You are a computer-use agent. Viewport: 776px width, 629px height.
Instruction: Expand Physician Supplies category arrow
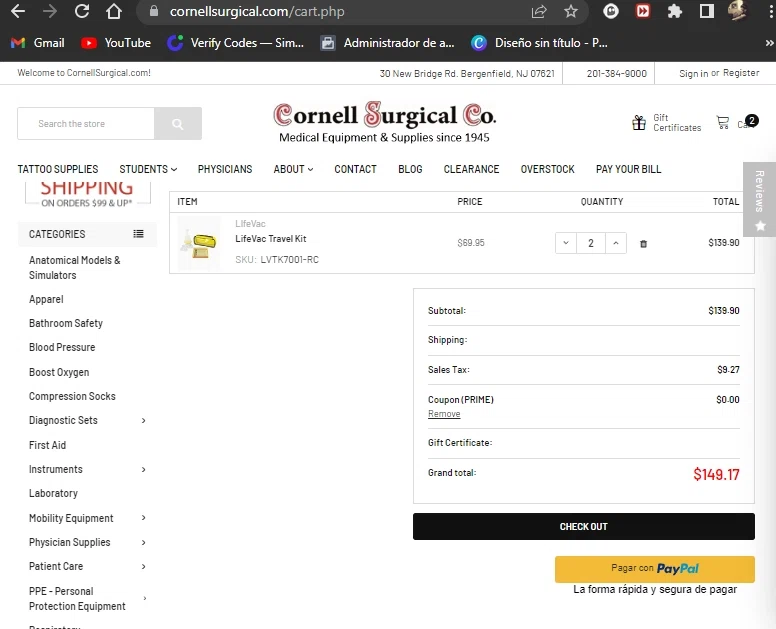(144, 543)
